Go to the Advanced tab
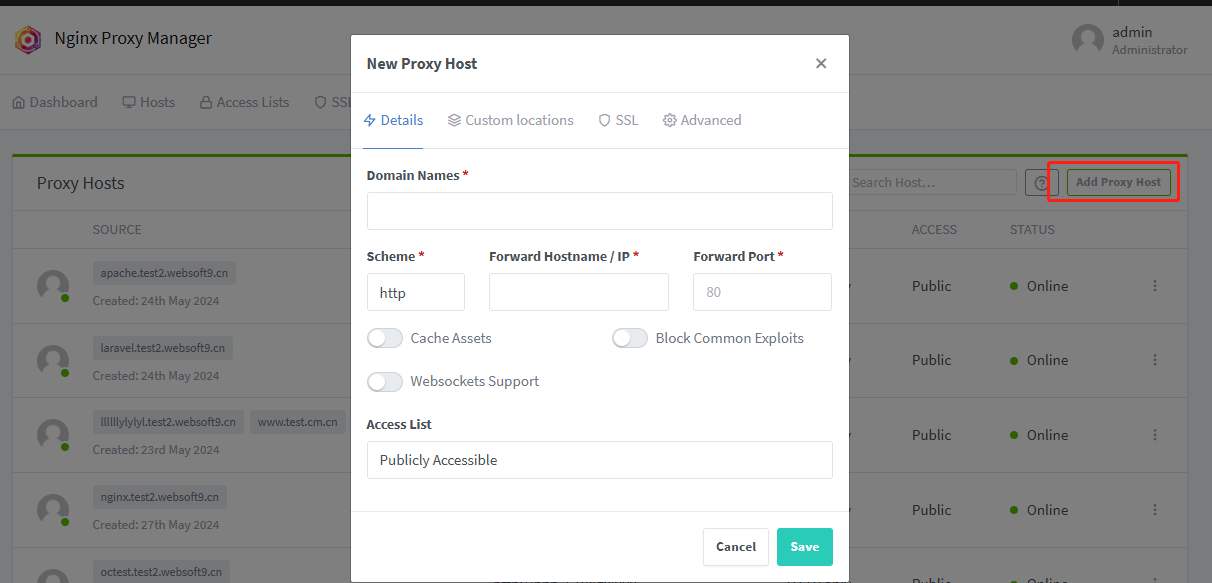The width and height of the screenshot is (1212, 583). (702, 120)
